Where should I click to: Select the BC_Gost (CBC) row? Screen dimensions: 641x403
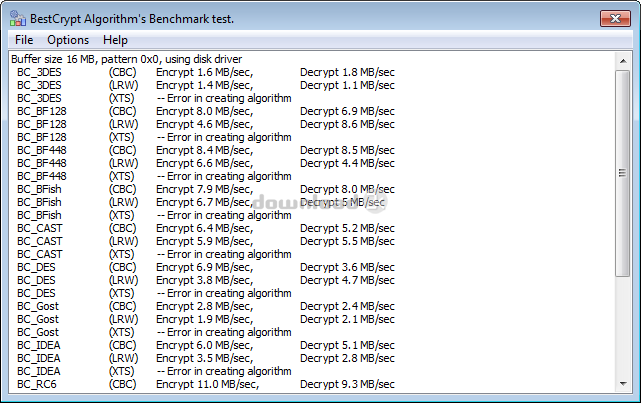(206, 307)
